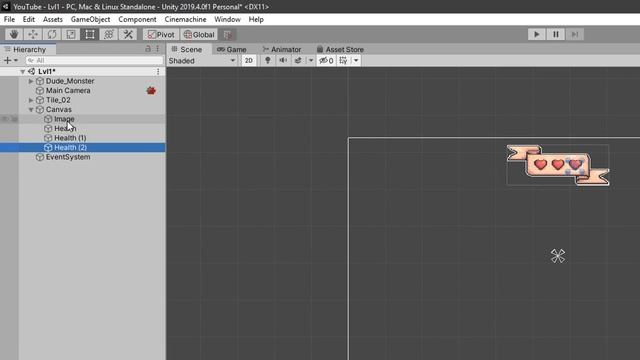Toggle 2D scene view
The height and width of the screenshot is (360, 640).
click(x=249, y=60)
